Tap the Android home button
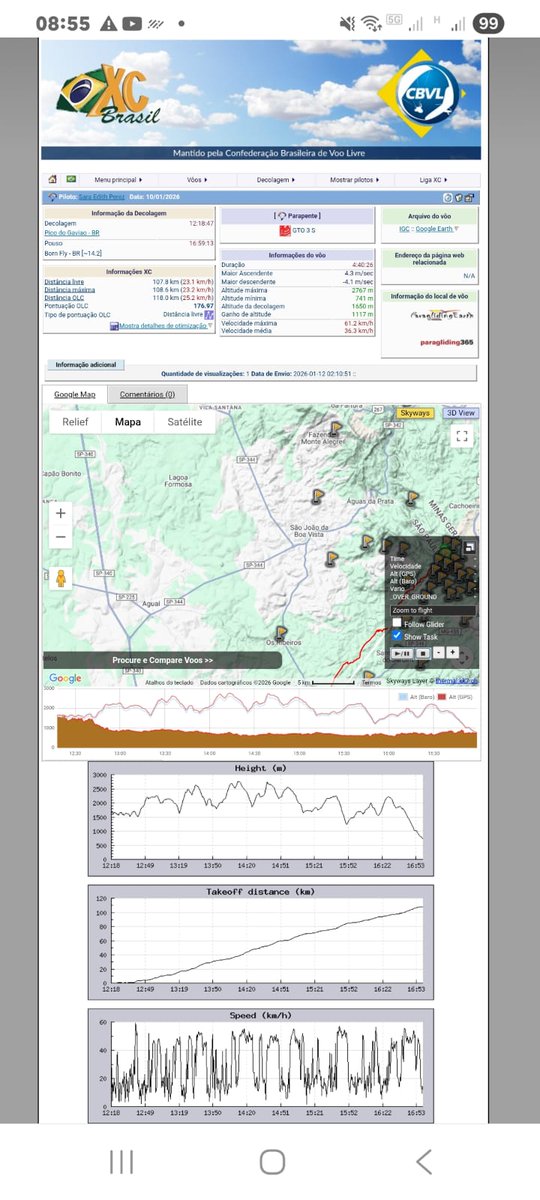 point(272,1161)
